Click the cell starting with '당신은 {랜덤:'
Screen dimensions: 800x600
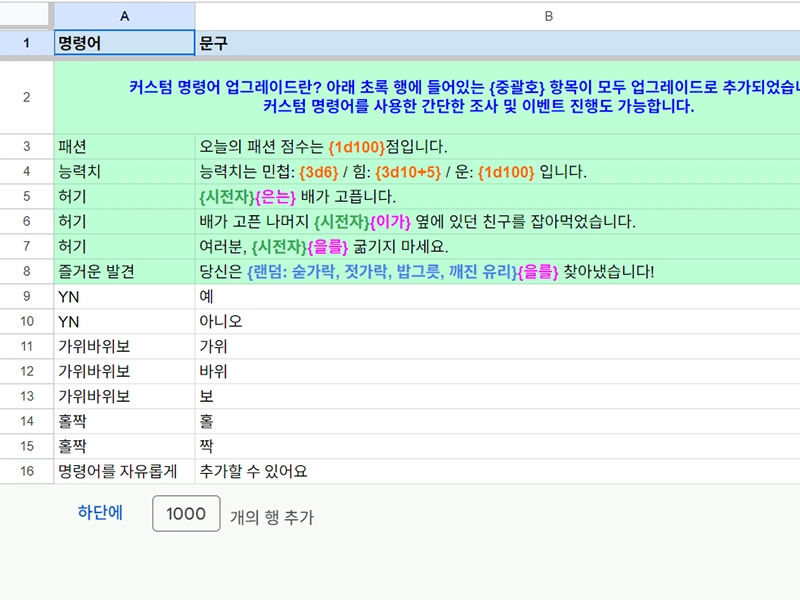[497, 271]
